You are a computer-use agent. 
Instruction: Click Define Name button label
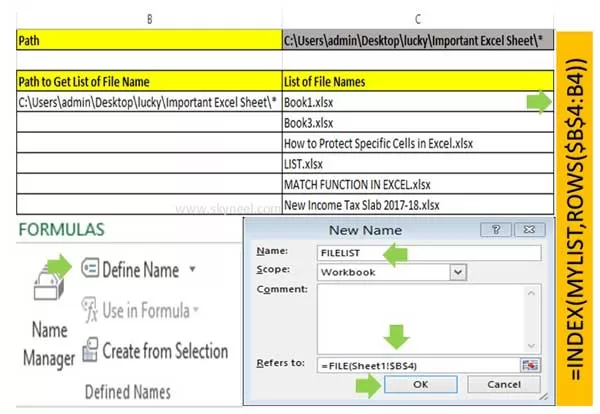(x=140, y=270)
